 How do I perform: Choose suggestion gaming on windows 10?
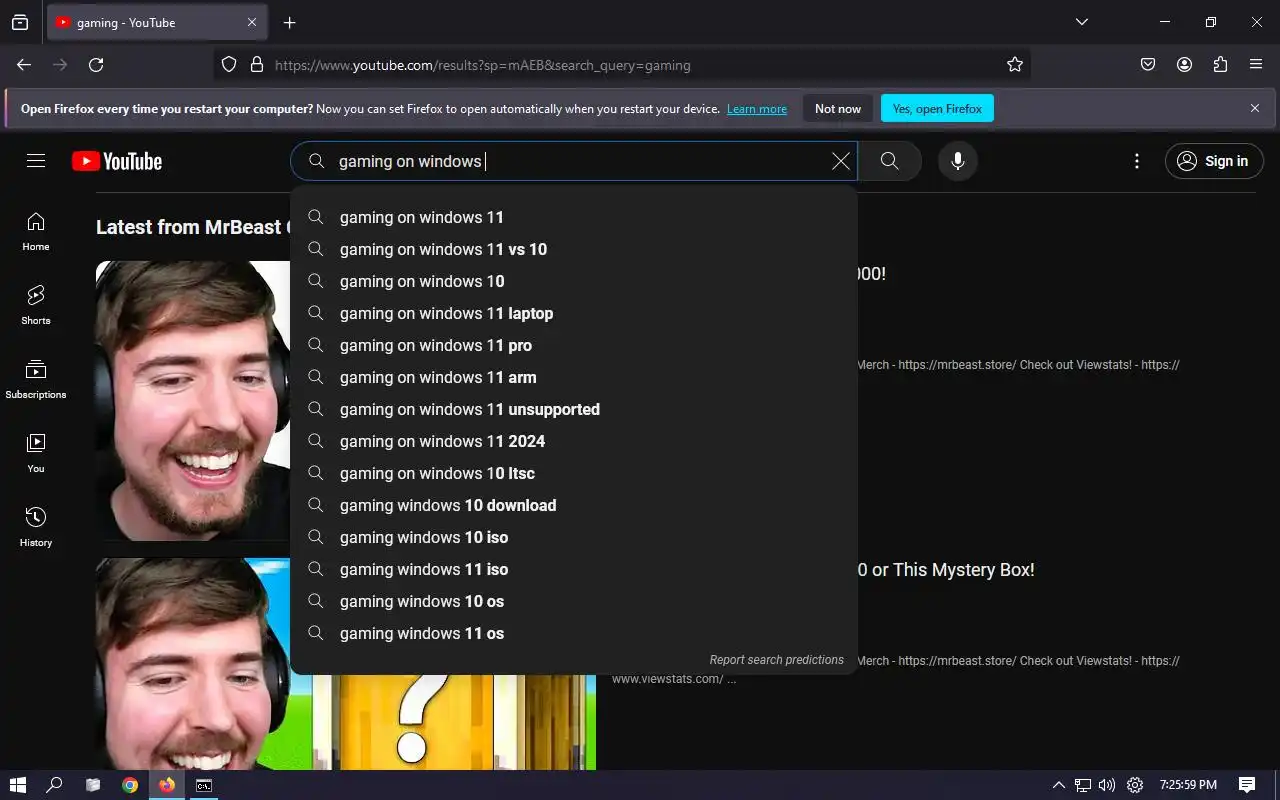[574, 281]
